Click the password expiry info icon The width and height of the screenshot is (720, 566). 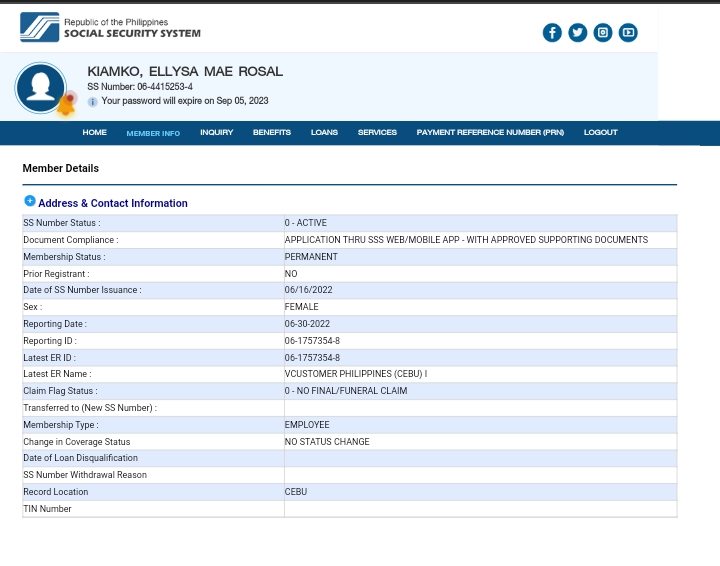point(92,102)
